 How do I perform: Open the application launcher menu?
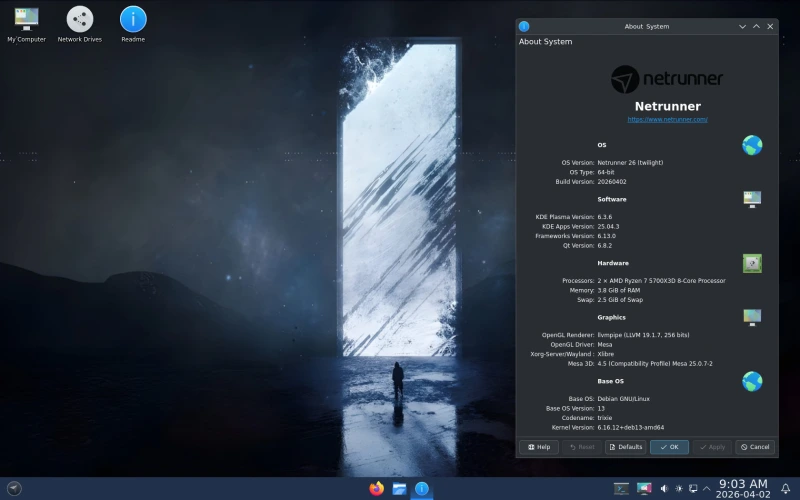click(x=14, y=489)
